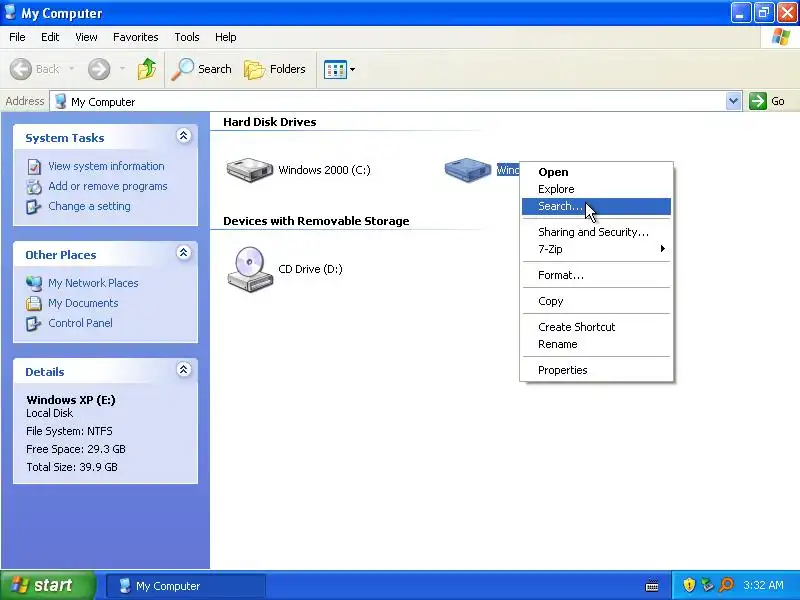
Task: Choose Rename in the context menu
Action: pyautogui.click(x=596, y=344)
